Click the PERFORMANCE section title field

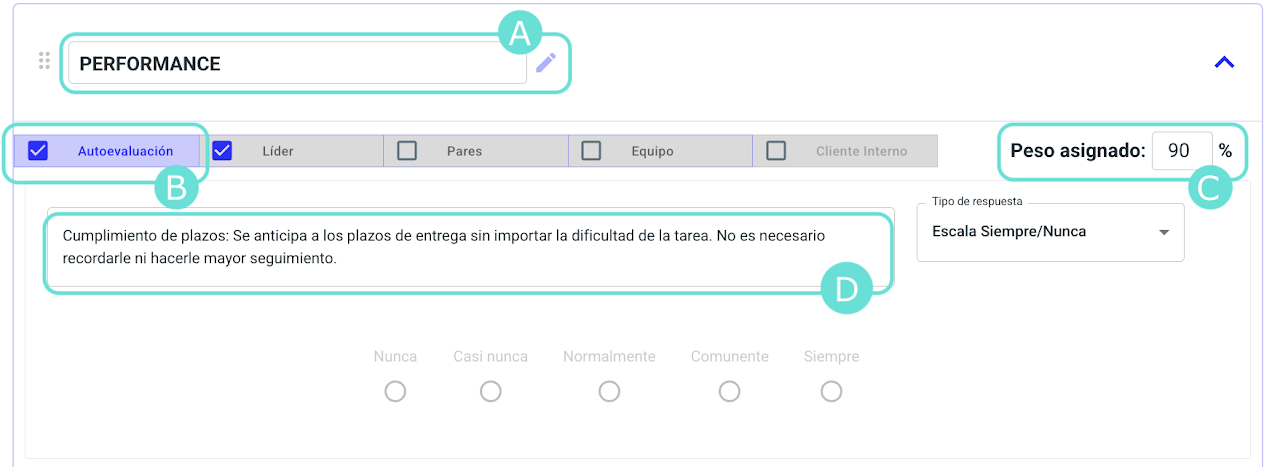297,64
